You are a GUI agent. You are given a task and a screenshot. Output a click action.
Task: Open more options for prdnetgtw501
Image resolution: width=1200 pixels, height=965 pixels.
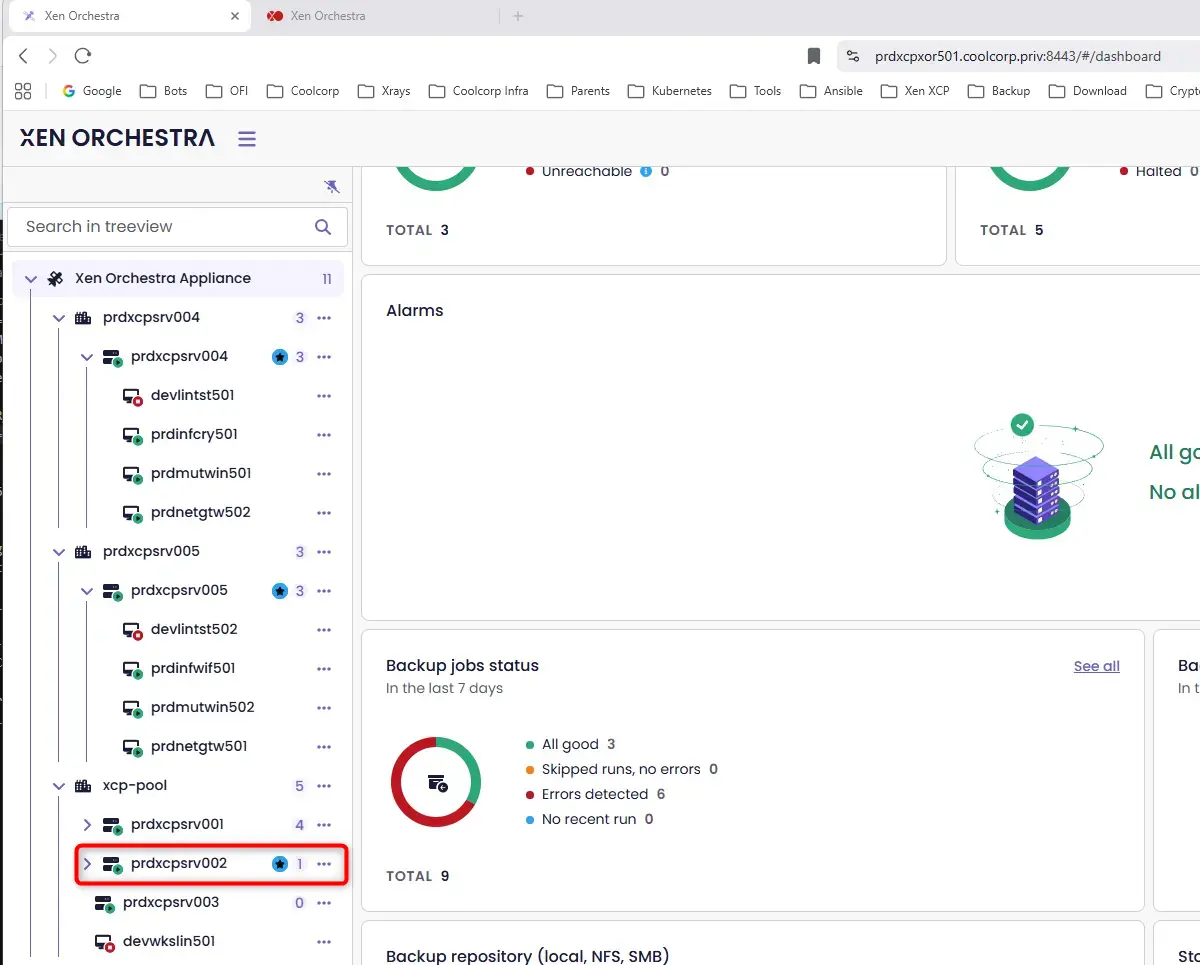324,747
